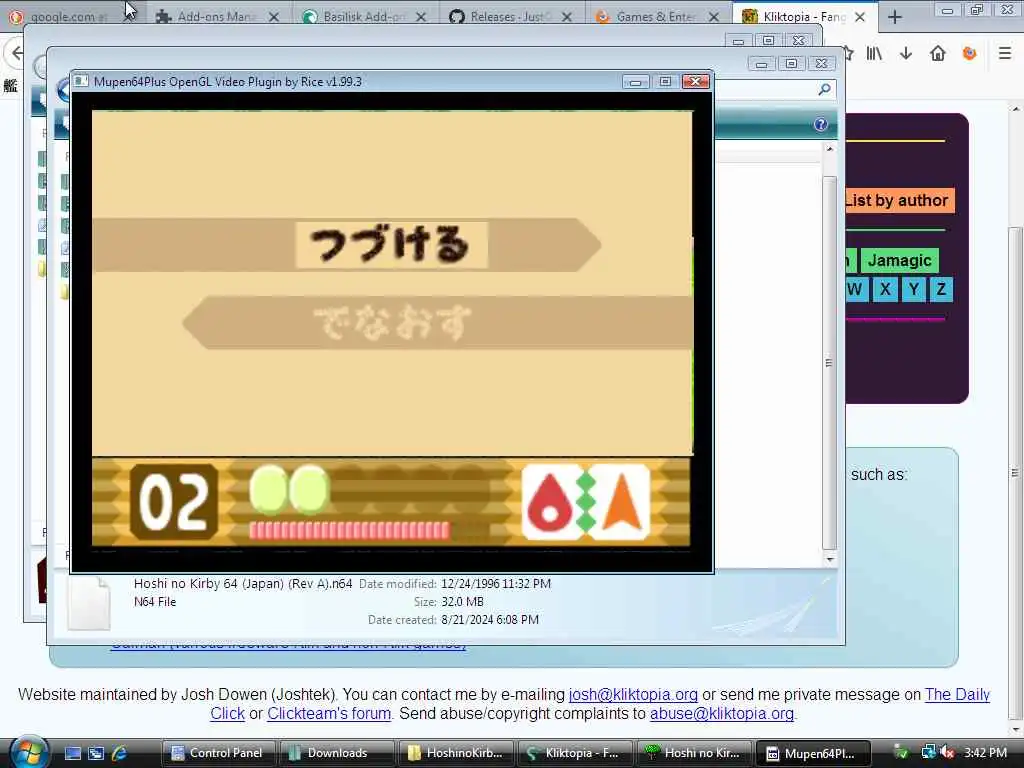Click the Explorer window scroll-up arrow
Screen dimensions: 1024x768
pos(829,150)
